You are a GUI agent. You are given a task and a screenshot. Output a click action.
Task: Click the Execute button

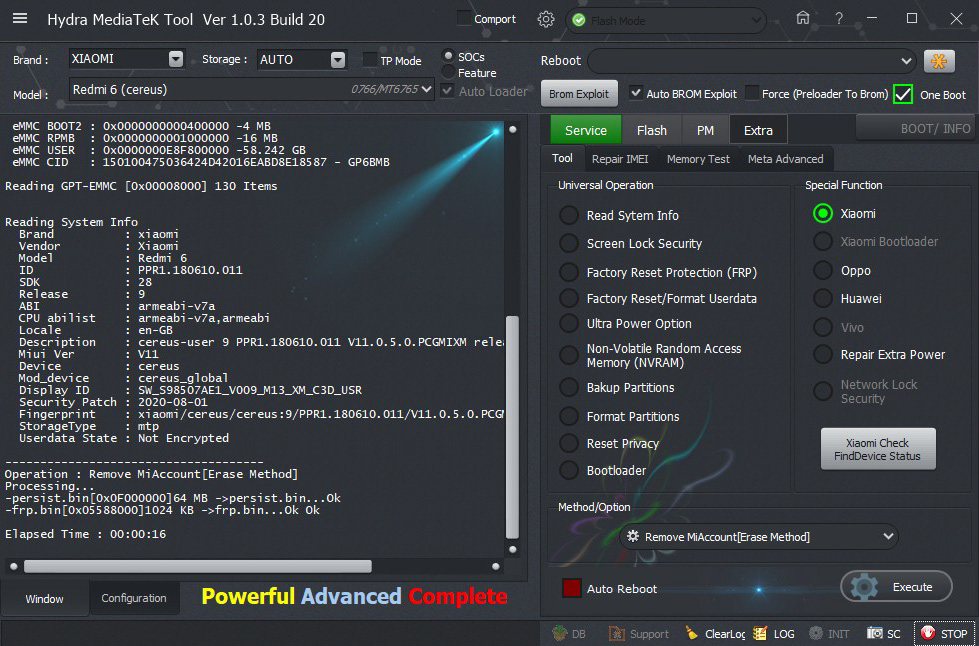896,587
